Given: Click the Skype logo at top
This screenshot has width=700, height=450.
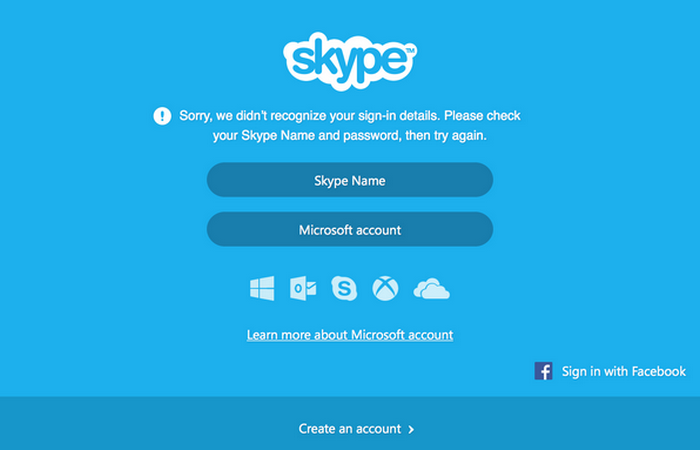Looking at the screenshot, I should point(349,61).
